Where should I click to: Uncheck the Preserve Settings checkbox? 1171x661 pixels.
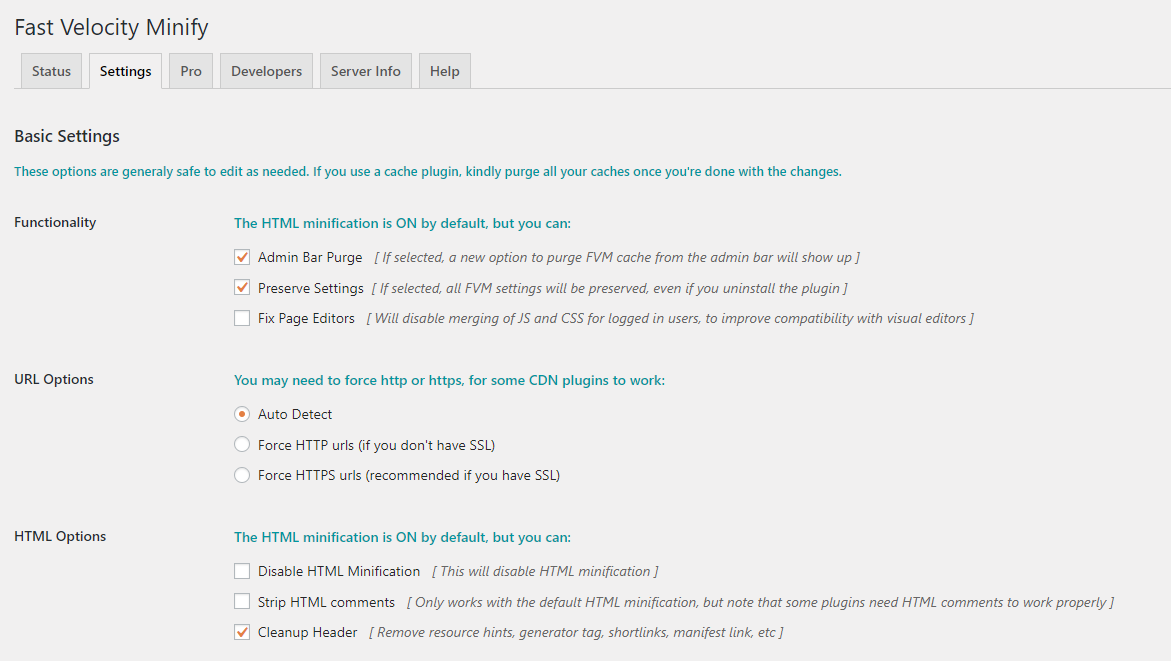(x=242, y=288)
